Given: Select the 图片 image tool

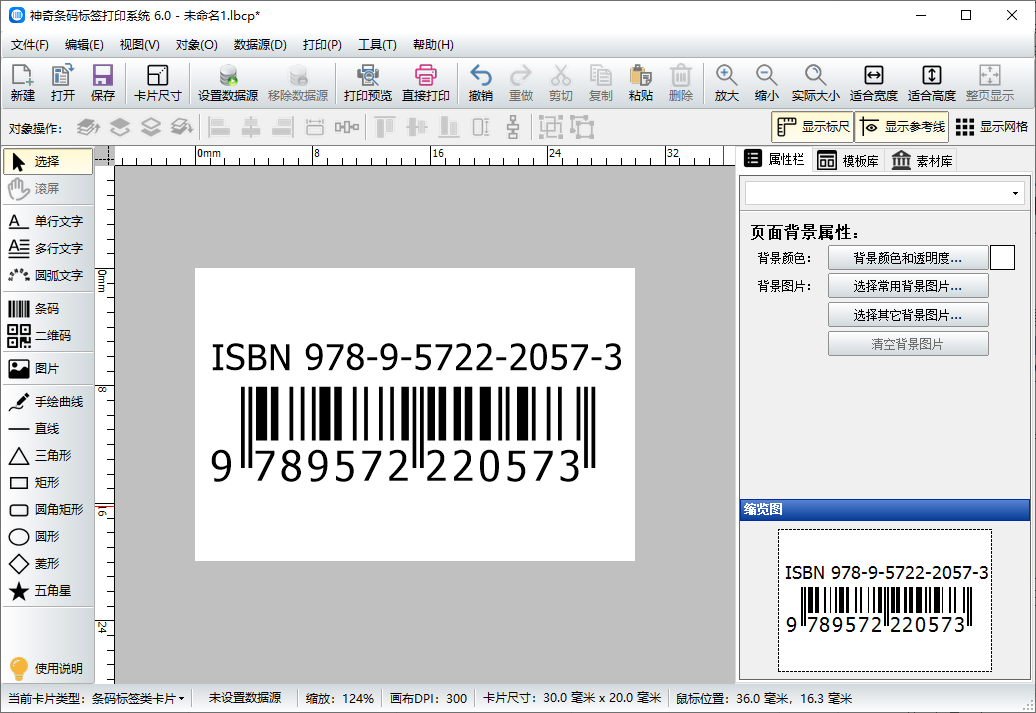Looking at the screenshot, I should (x=48, y=369).
